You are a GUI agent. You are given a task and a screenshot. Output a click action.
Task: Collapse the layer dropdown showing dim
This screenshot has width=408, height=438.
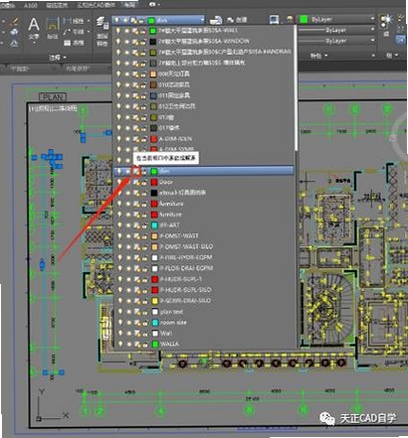158,20
